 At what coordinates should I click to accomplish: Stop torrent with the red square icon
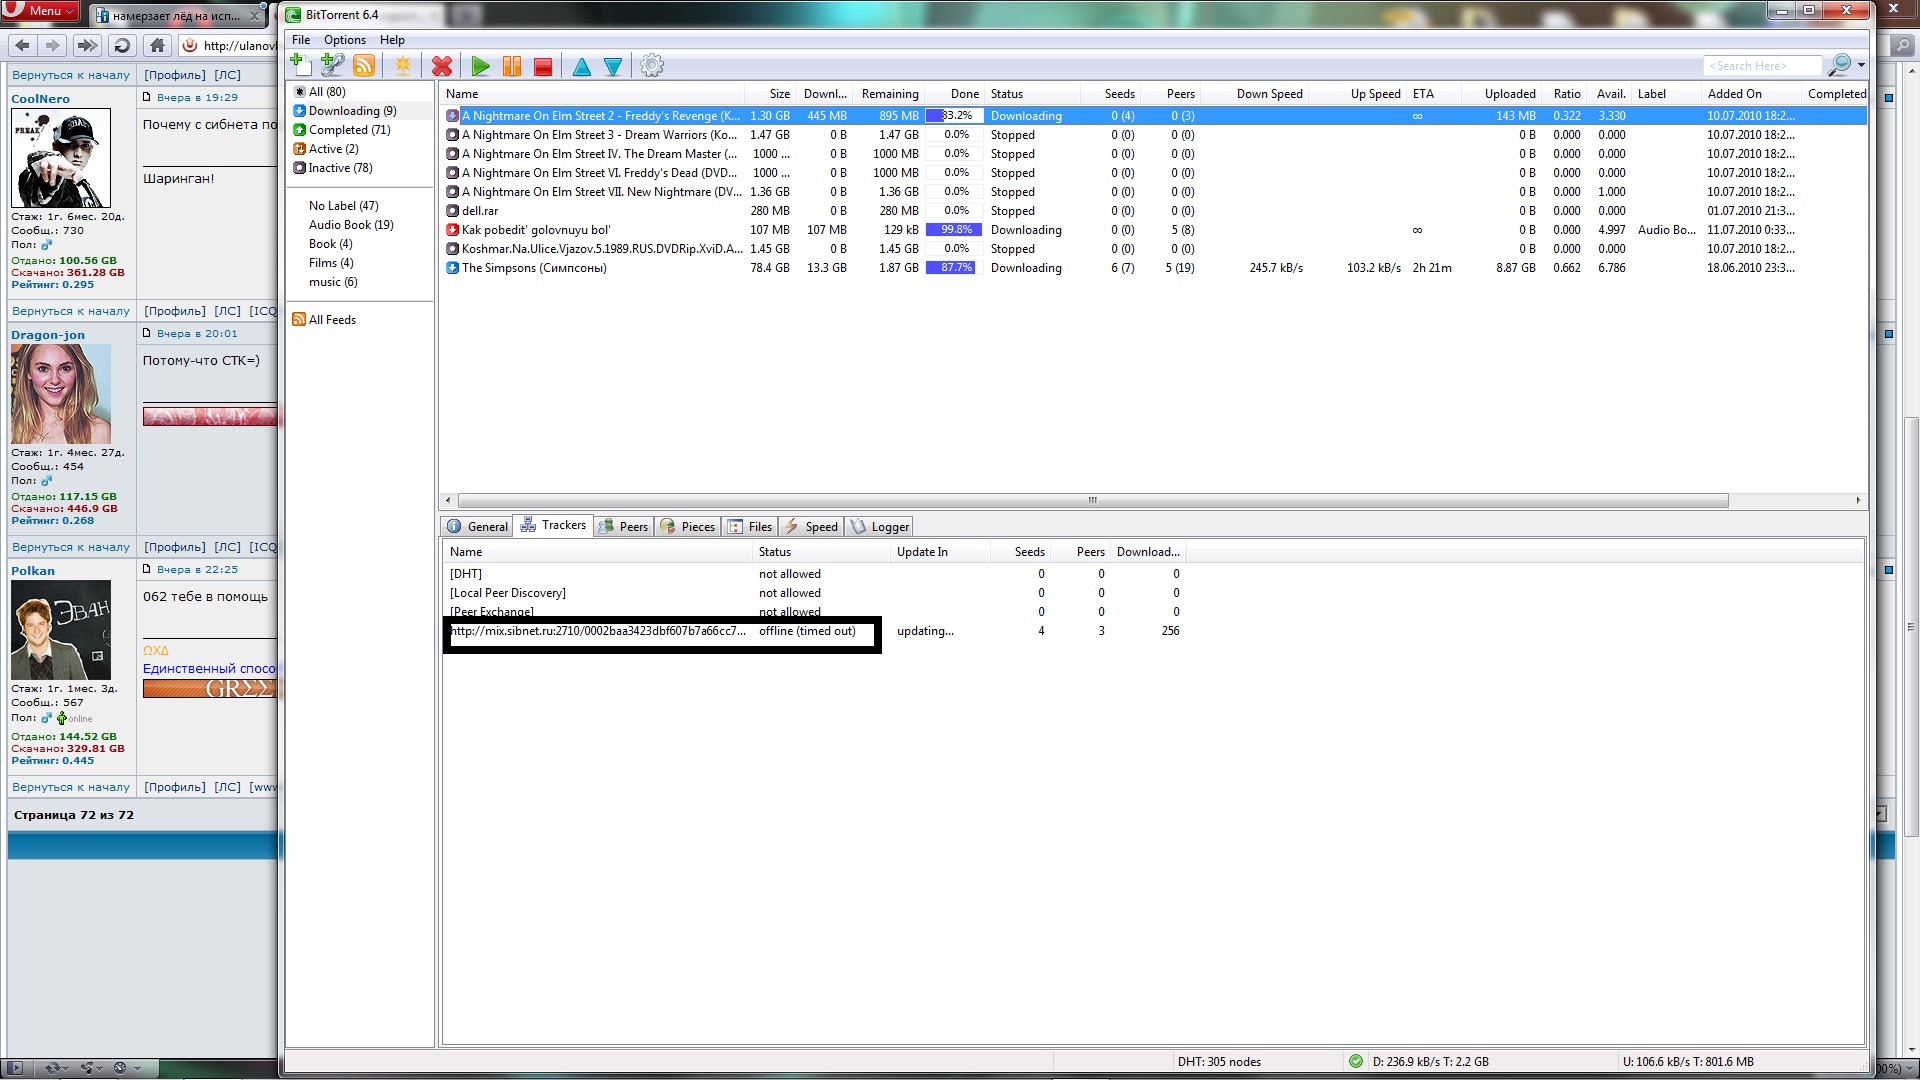tap(543, 66)
